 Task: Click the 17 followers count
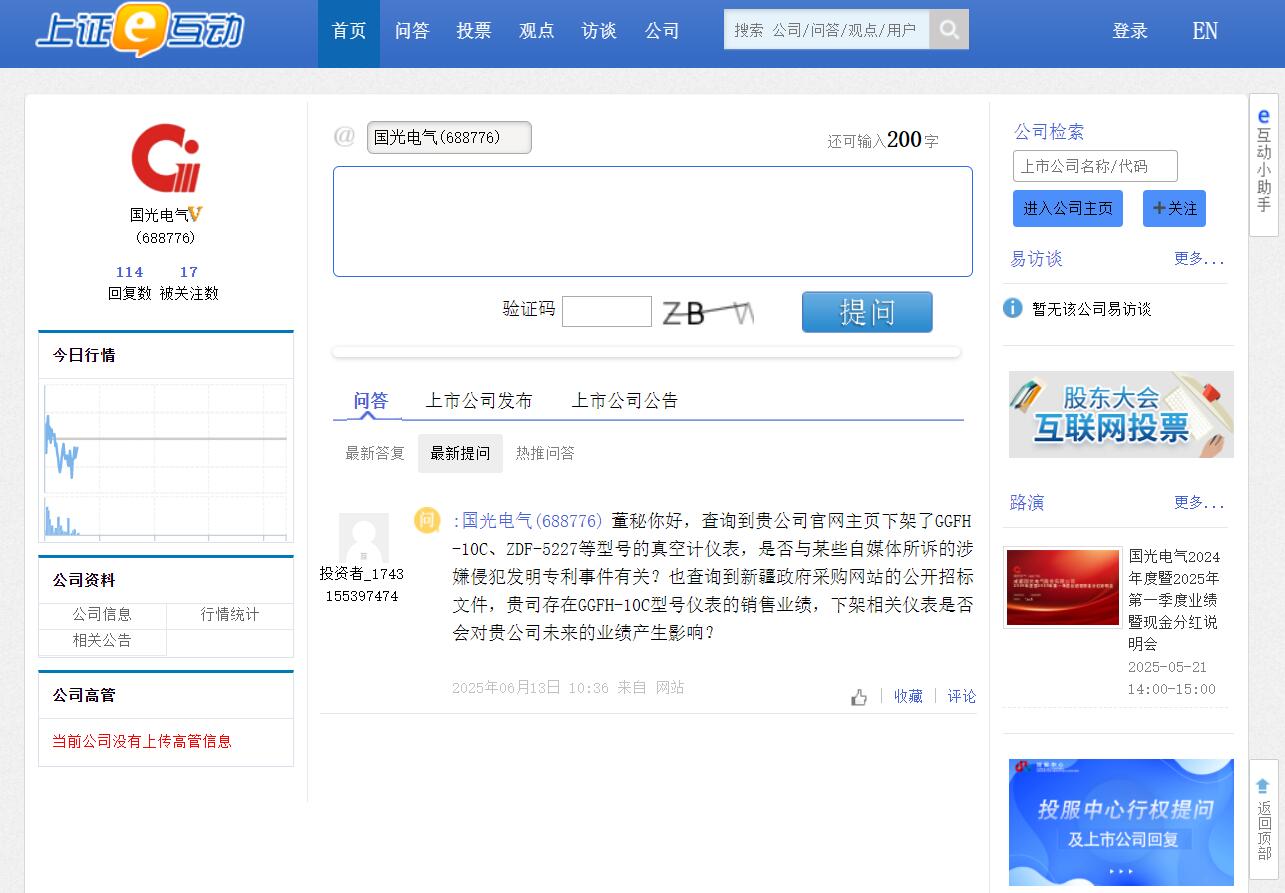[189, 272]
